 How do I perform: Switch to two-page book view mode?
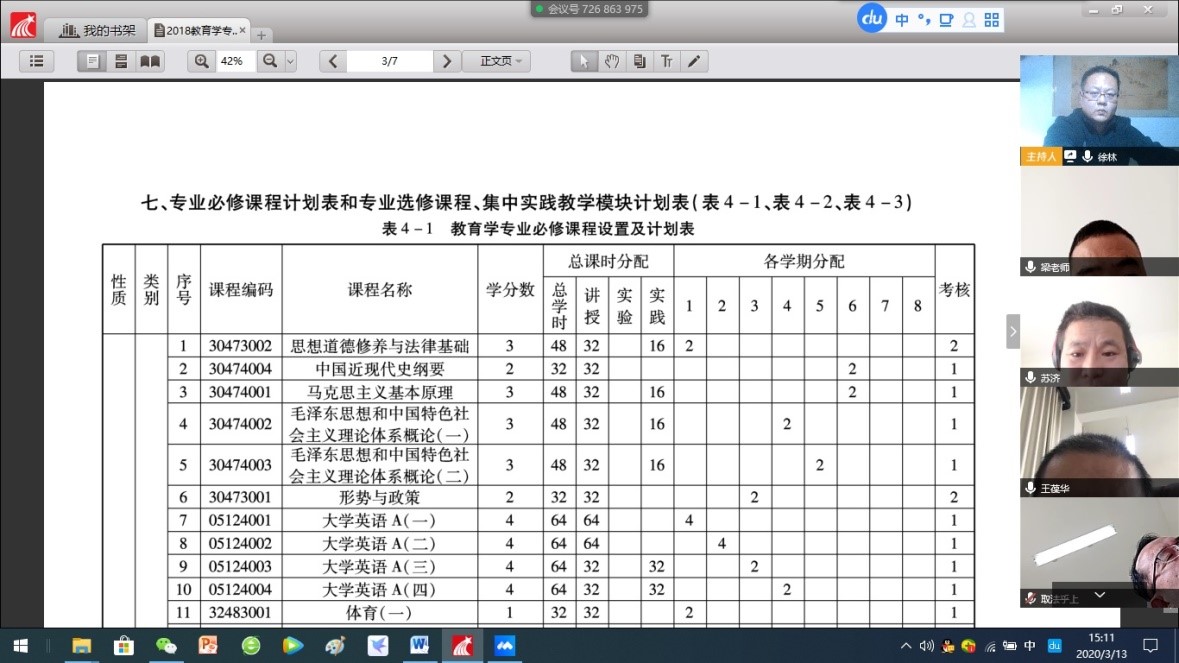coord(150,61)
